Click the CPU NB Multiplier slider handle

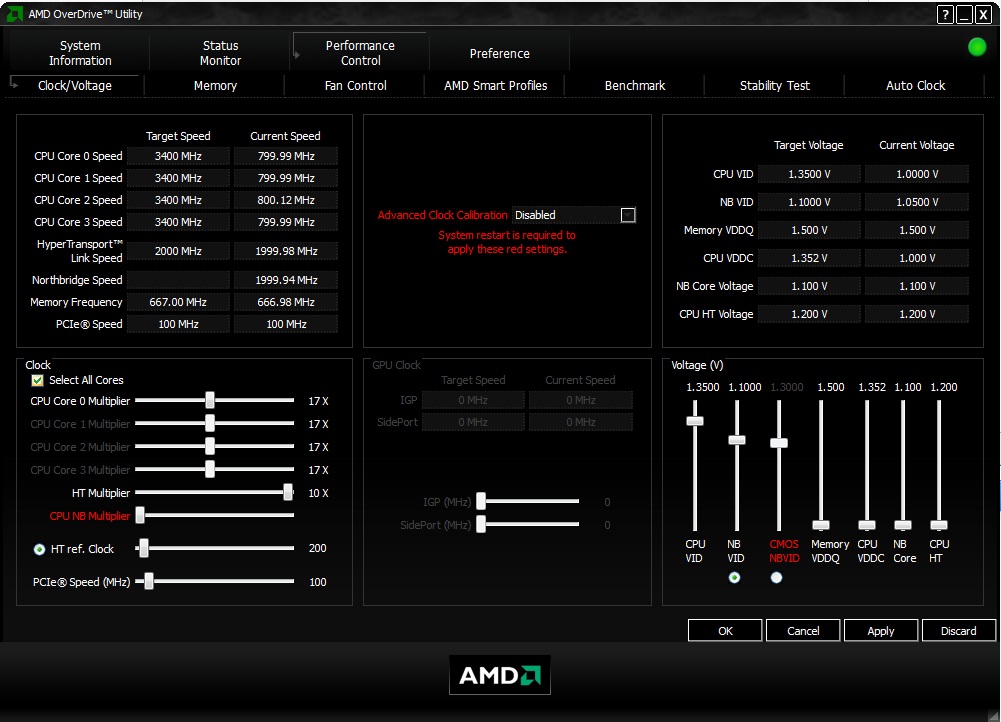[140, 515]
